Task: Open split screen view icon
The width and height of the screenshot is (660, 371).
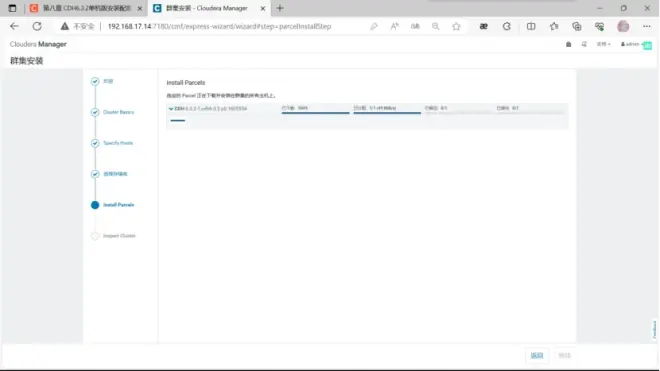Action: [531, 27]
